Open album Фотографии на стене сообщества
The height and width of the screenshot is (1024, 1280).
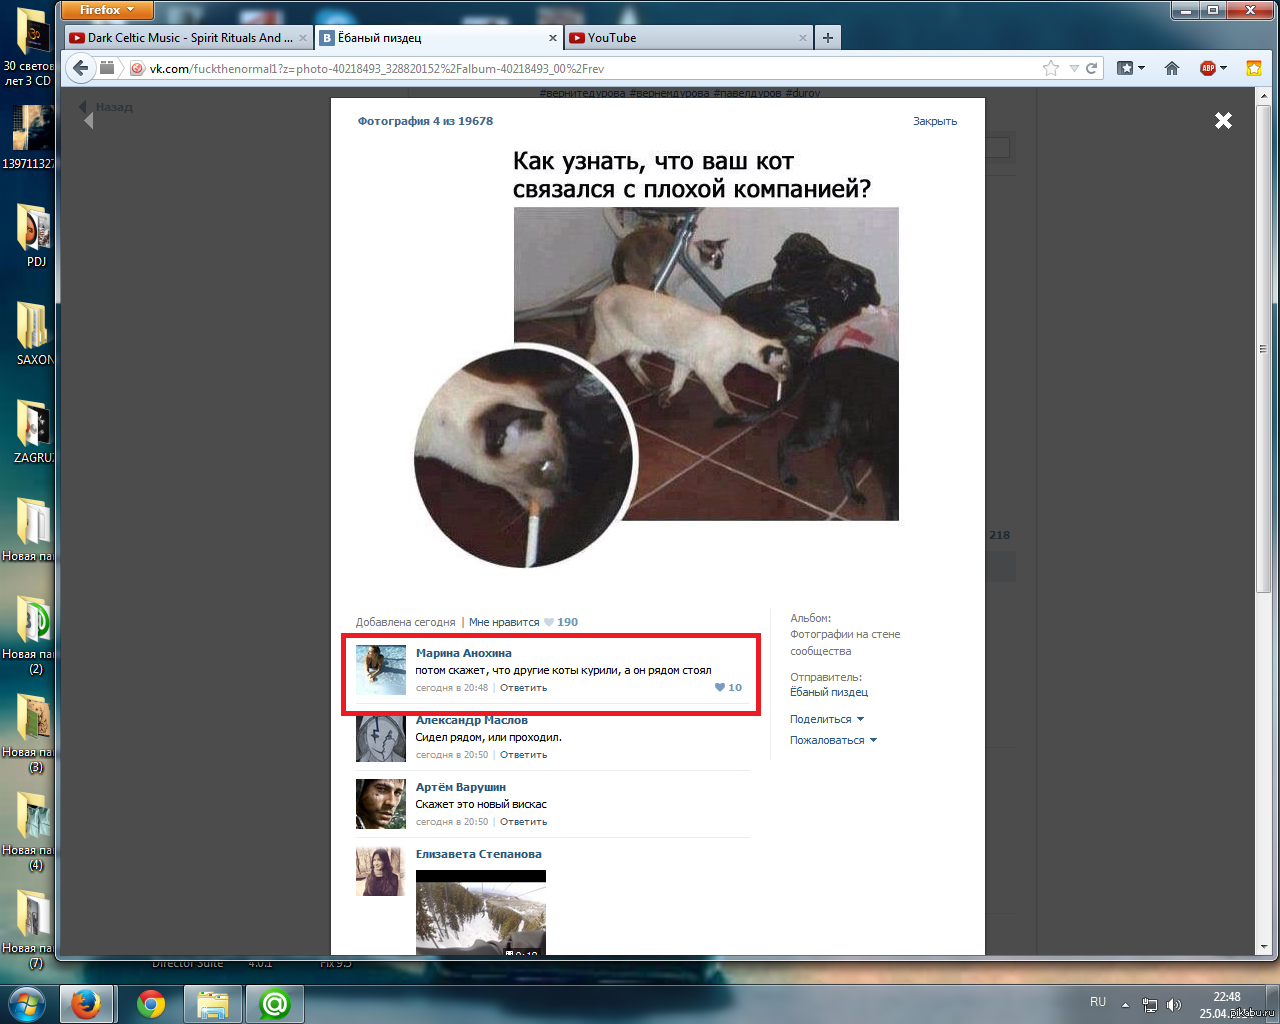tap(845, 642)
